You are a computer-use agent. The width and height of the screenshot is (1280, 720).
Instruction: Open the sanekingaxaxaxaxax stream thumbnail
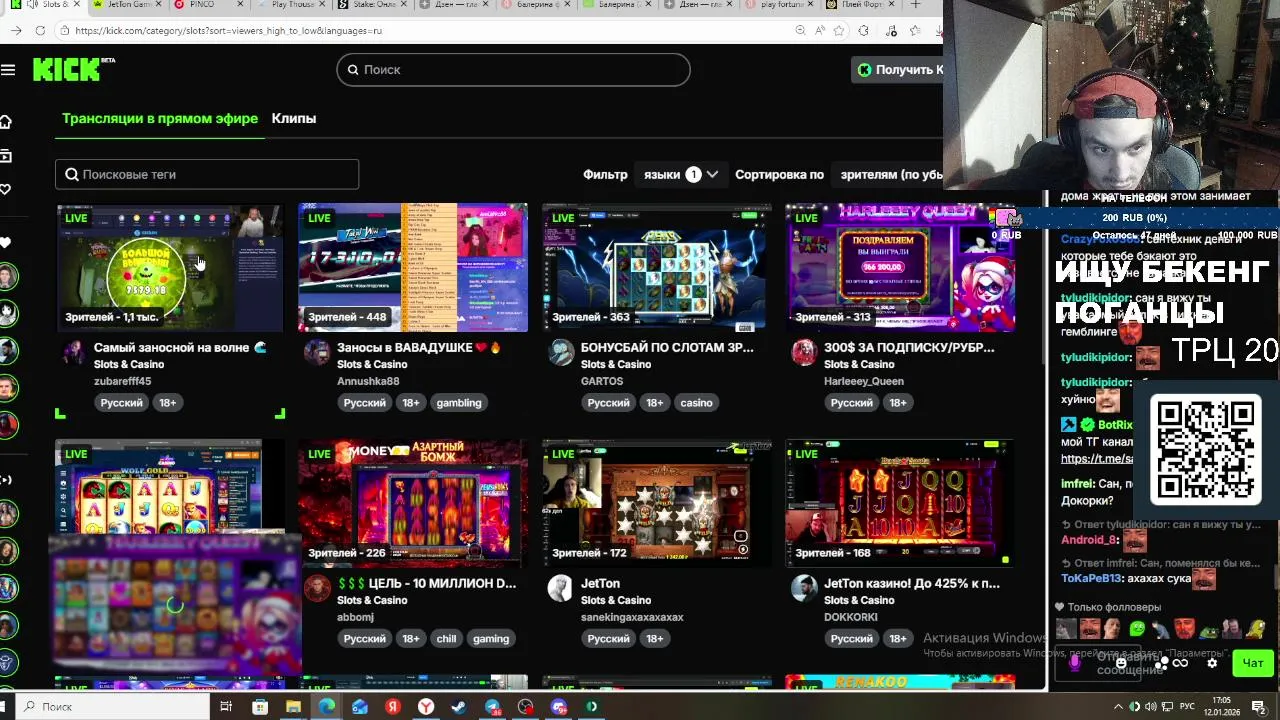(x=656, y=503)
